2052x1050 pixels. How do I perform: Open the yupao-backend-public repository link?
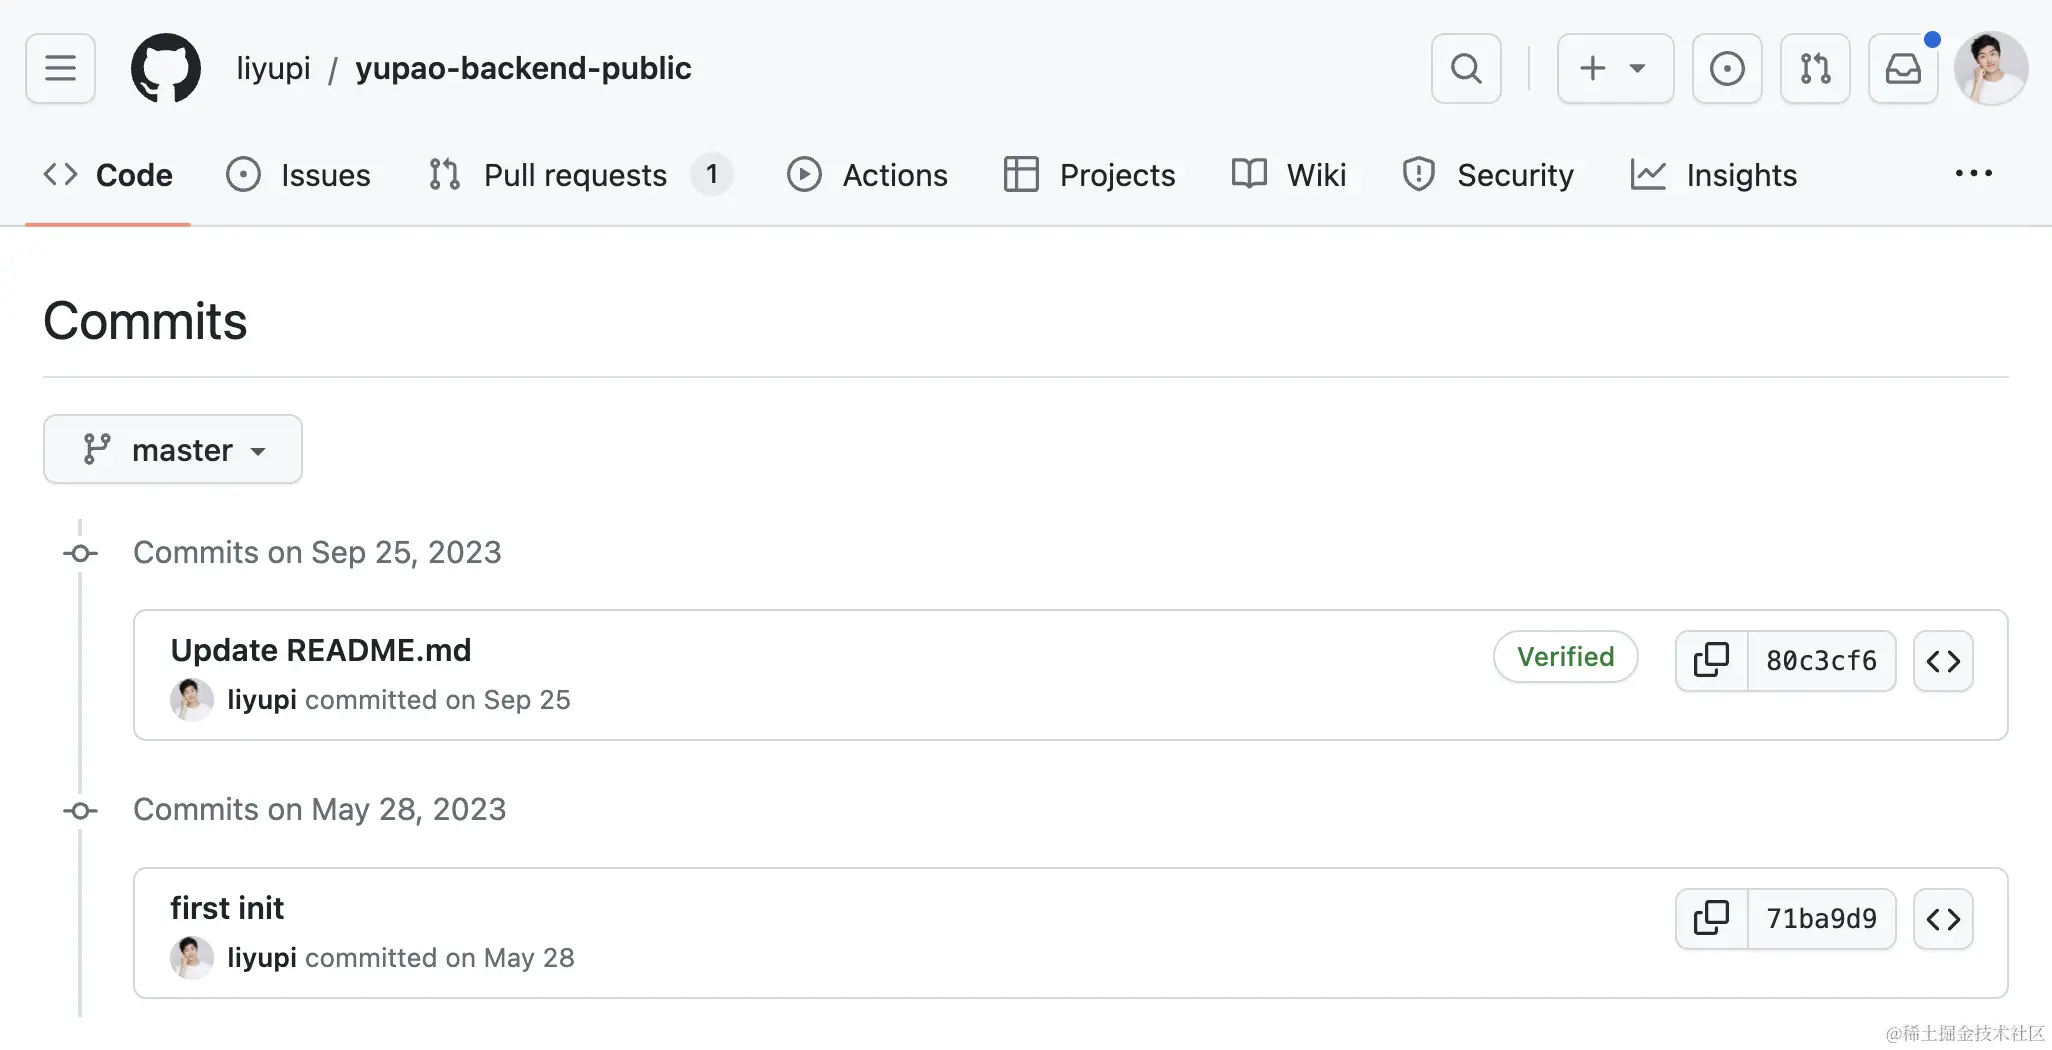tap(523, 68)
